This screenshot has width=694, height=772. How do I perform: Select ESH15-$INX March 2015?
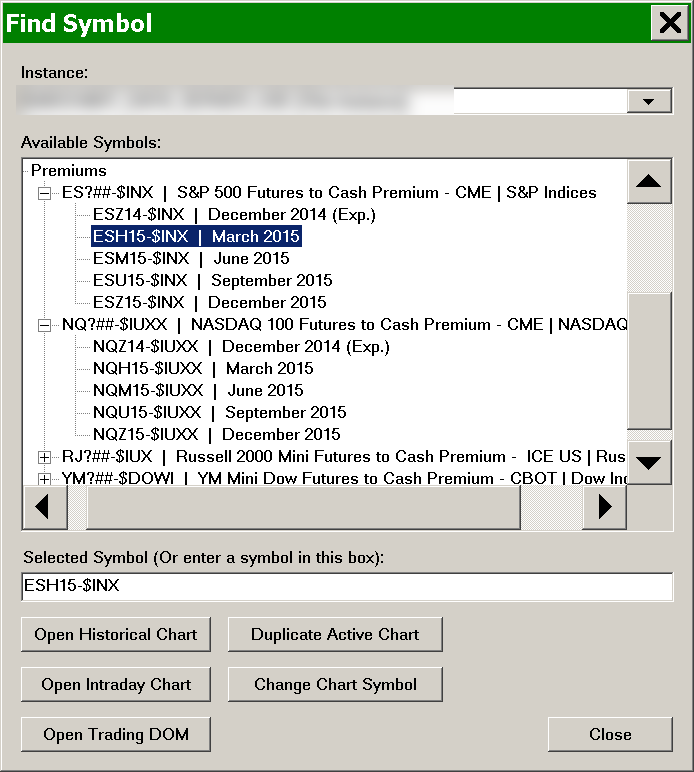[x=196, y=236]
